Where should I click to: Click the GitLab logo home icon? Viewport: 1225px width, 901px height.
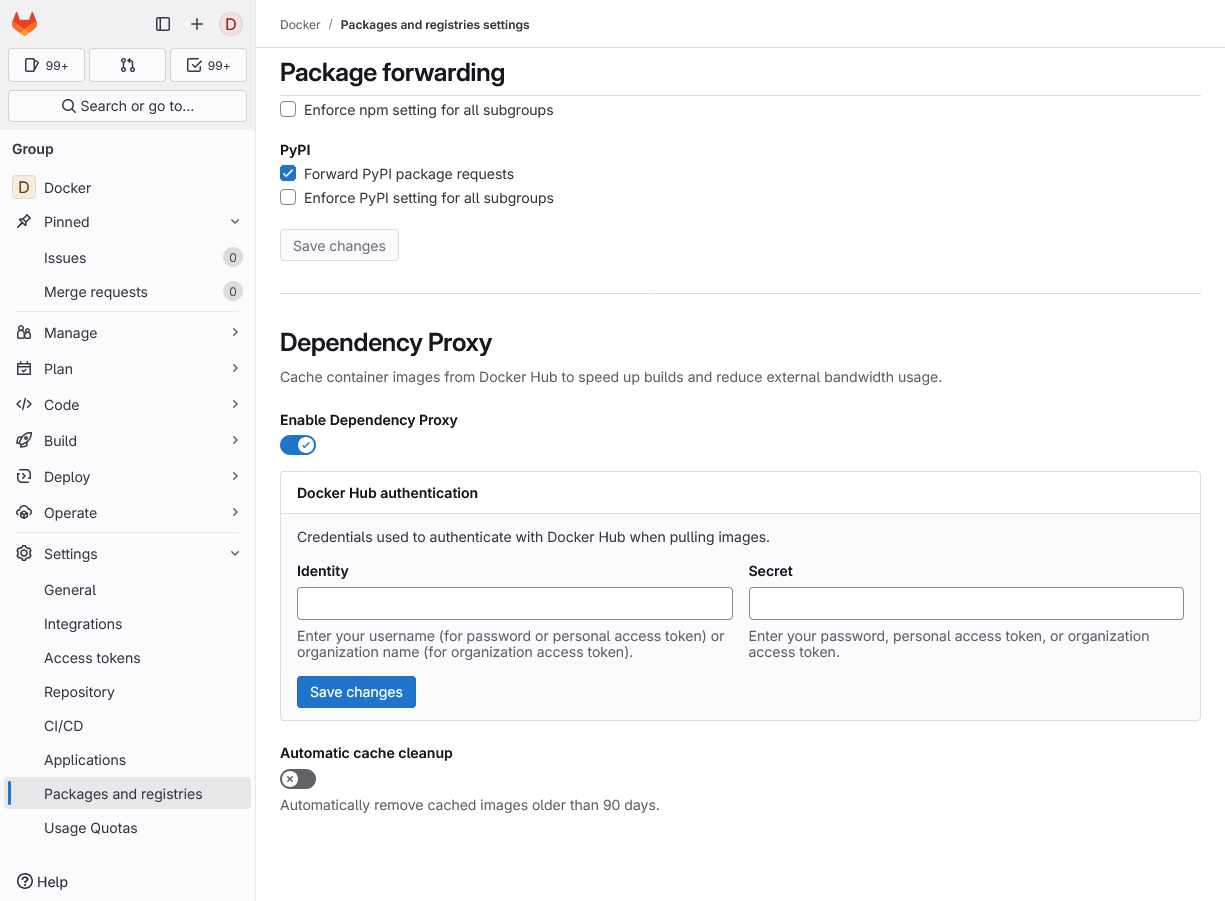[x=25, y=24]
